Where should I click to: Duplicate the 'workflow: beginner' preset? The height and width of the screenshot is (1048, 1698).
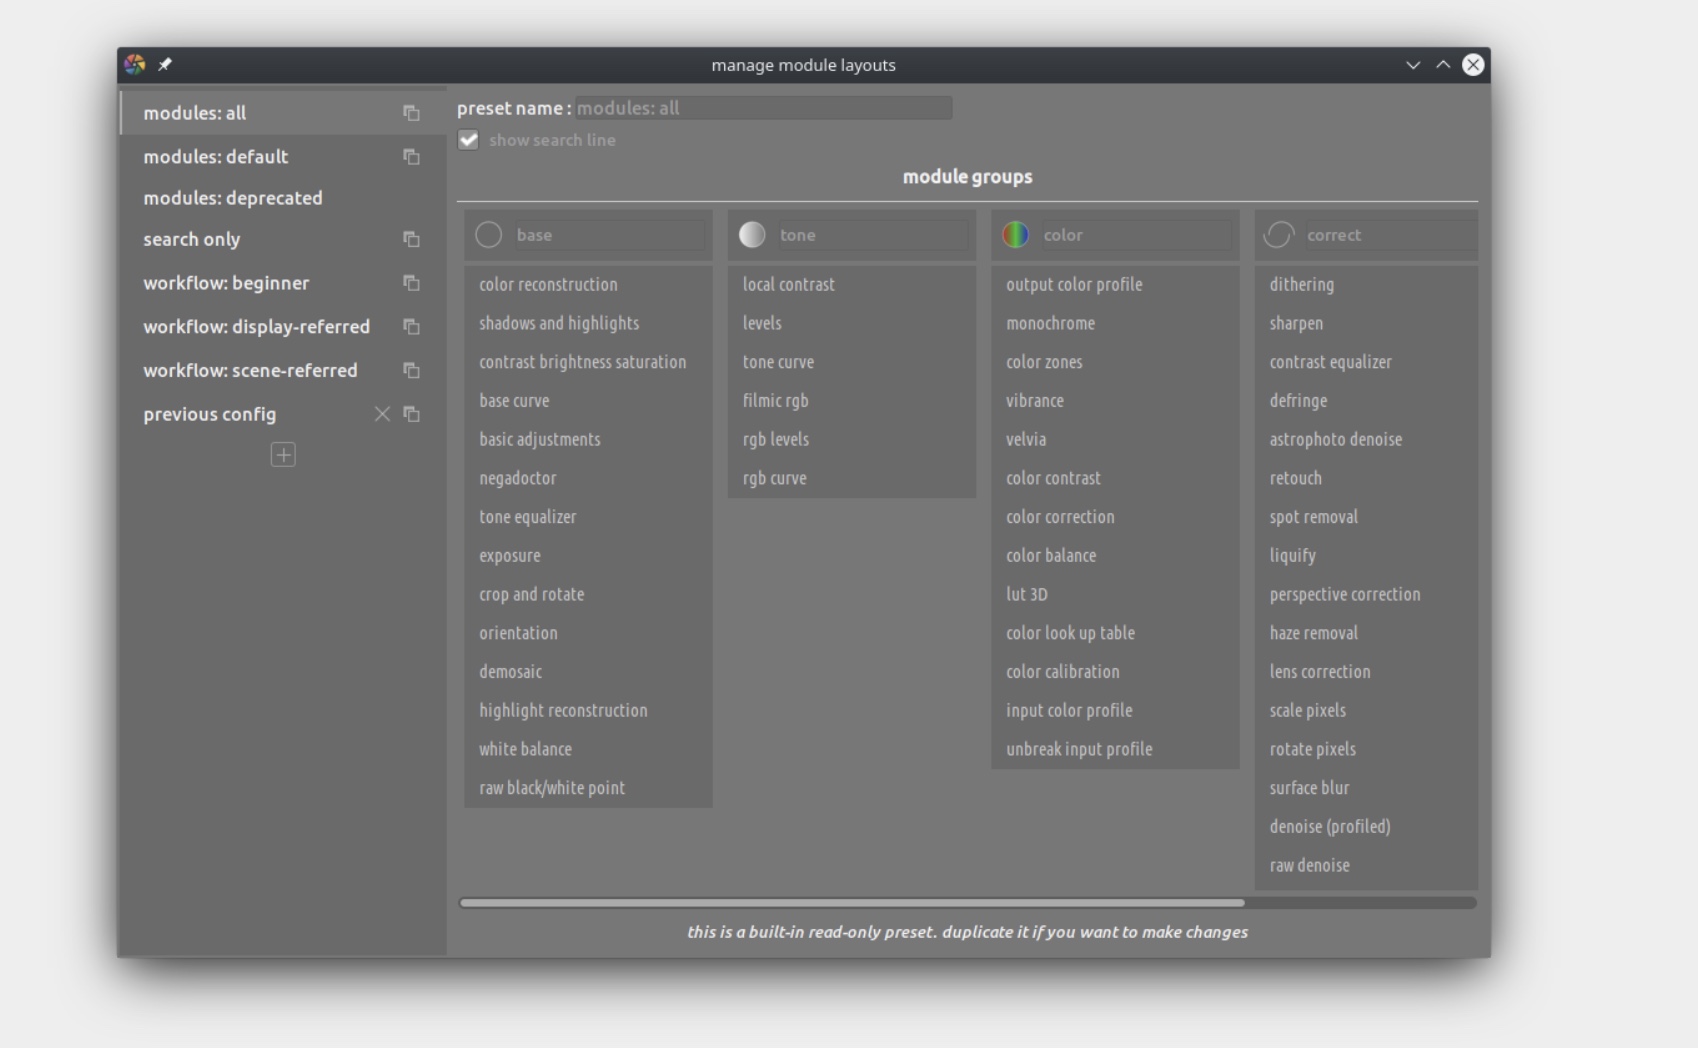click(411, 283)
